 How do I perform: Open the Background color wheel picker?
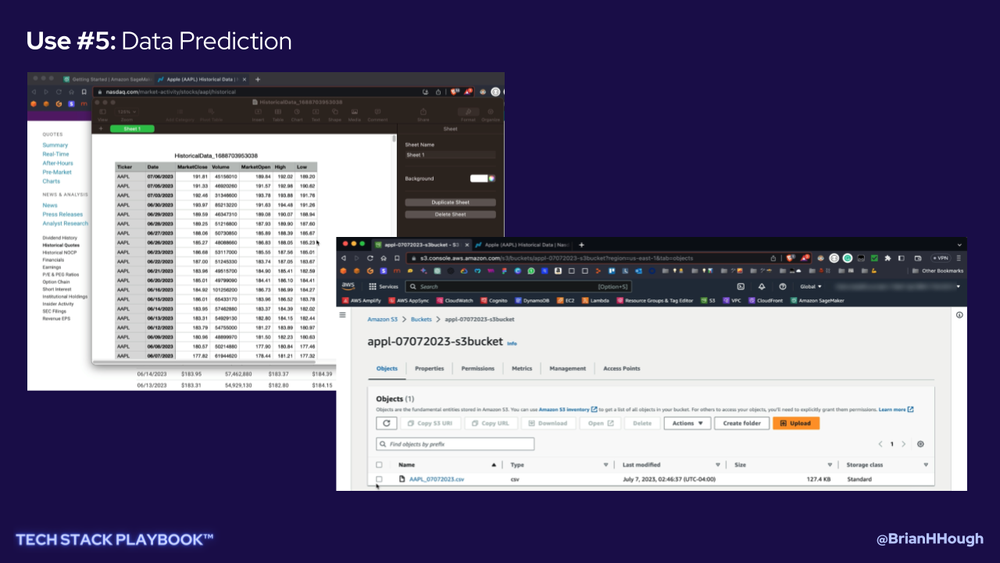pos(492,179)
